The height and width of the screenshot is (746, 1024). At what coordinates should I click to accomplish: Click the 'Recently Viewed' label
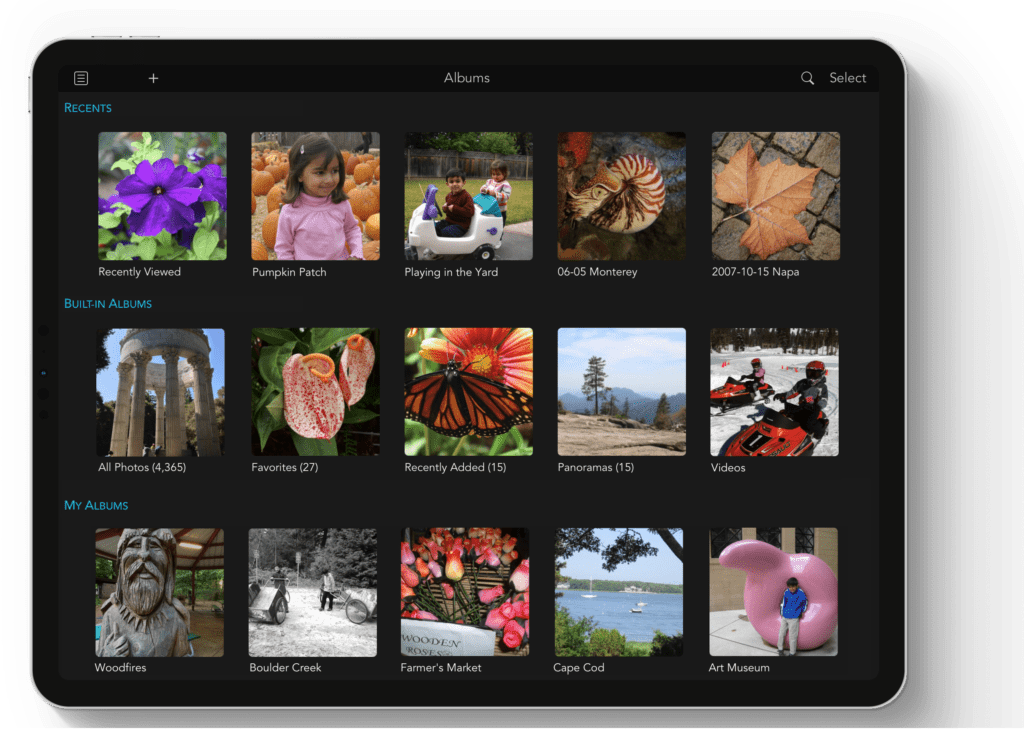[140, 272]
